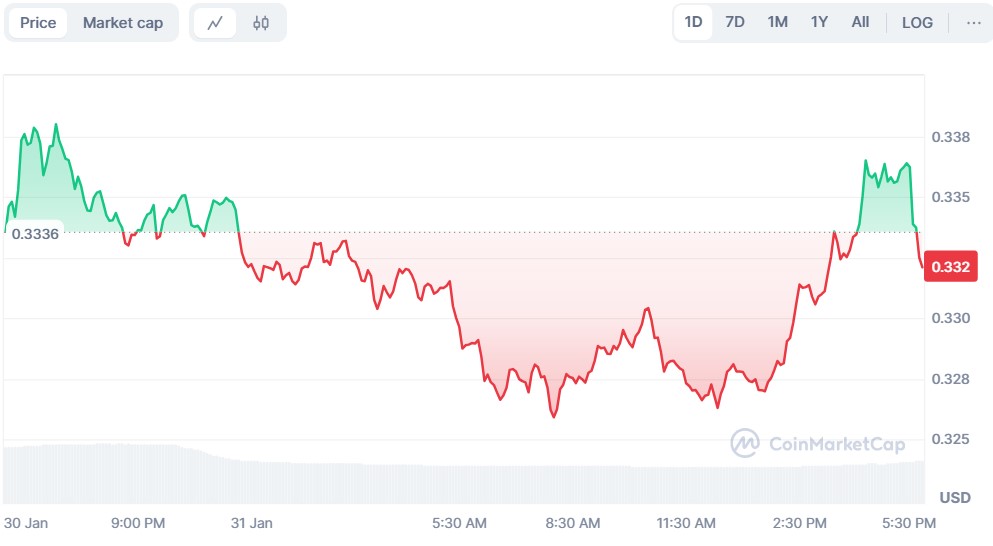Click the 8:30 AM time axis label
This screenshot has width=993, height=546.
click(574, 523)
